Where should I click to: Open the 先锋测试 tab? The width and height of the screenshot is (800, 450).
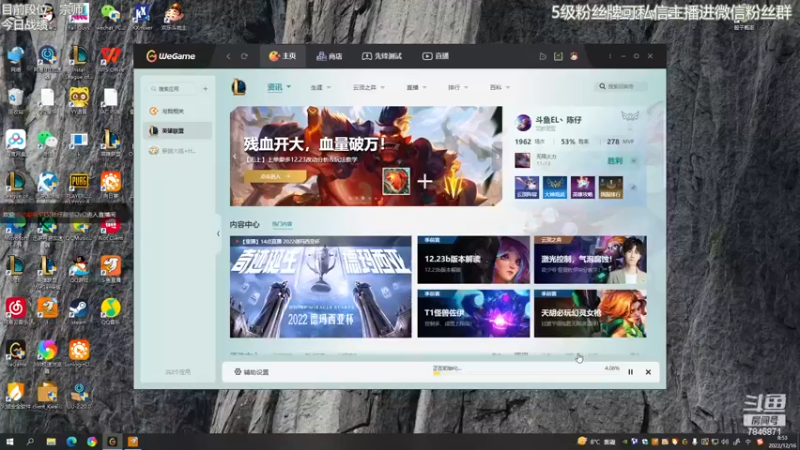tap(382, 56)
